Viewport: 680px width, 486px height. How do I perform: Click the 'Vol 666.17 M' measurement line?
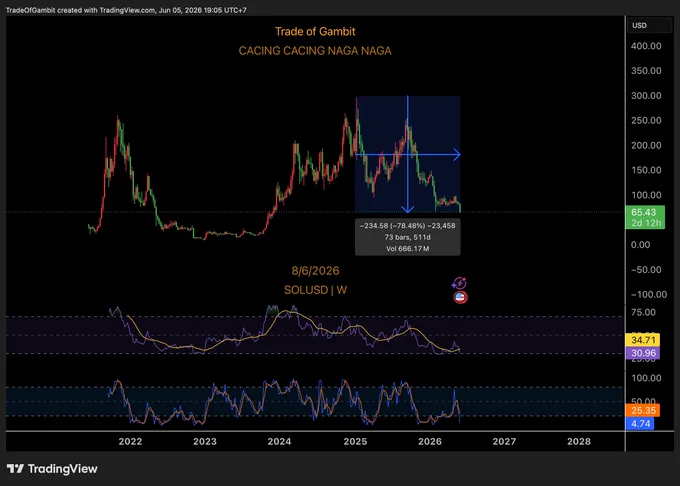[408, 249]
